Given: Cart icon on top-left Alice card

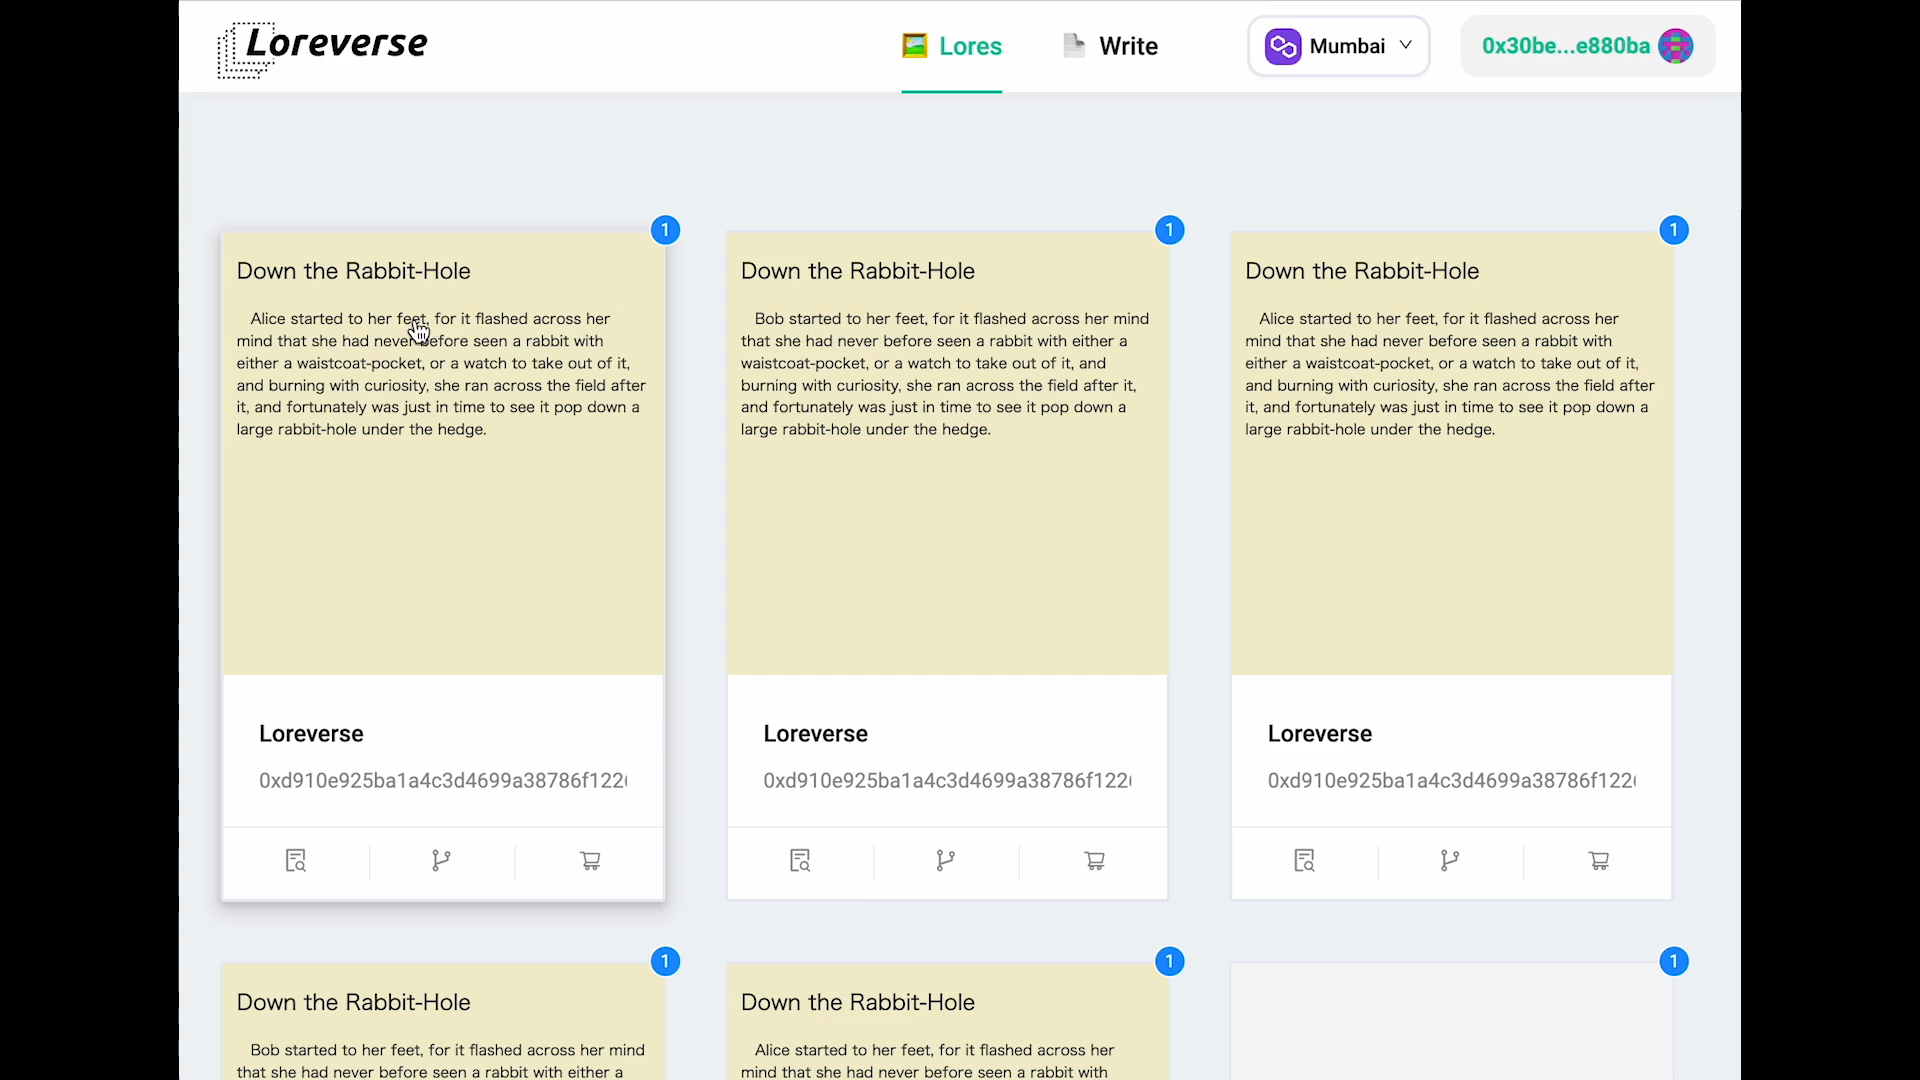Looking at the screenshot, I should [x=590, y=861].
